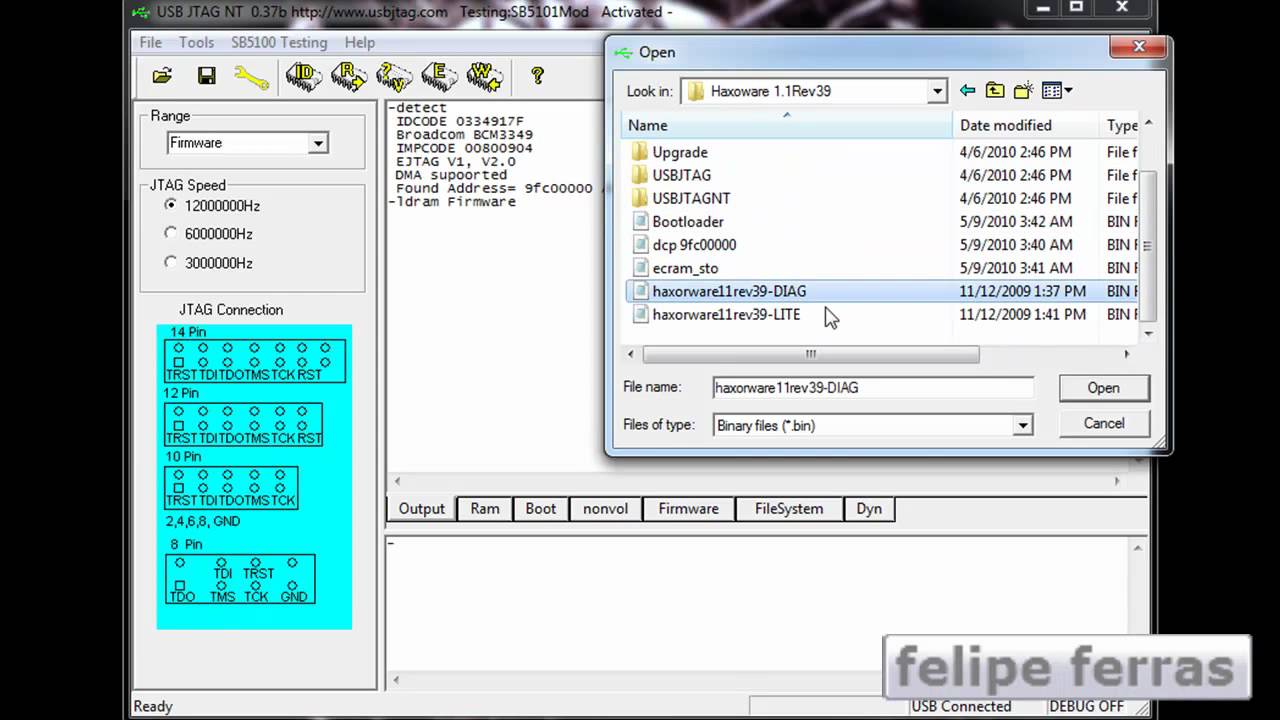The height and width of the screenshot is (720, 1280).
Task: Select the 3000000Hz JTAG speed
Action: (170, 263)
